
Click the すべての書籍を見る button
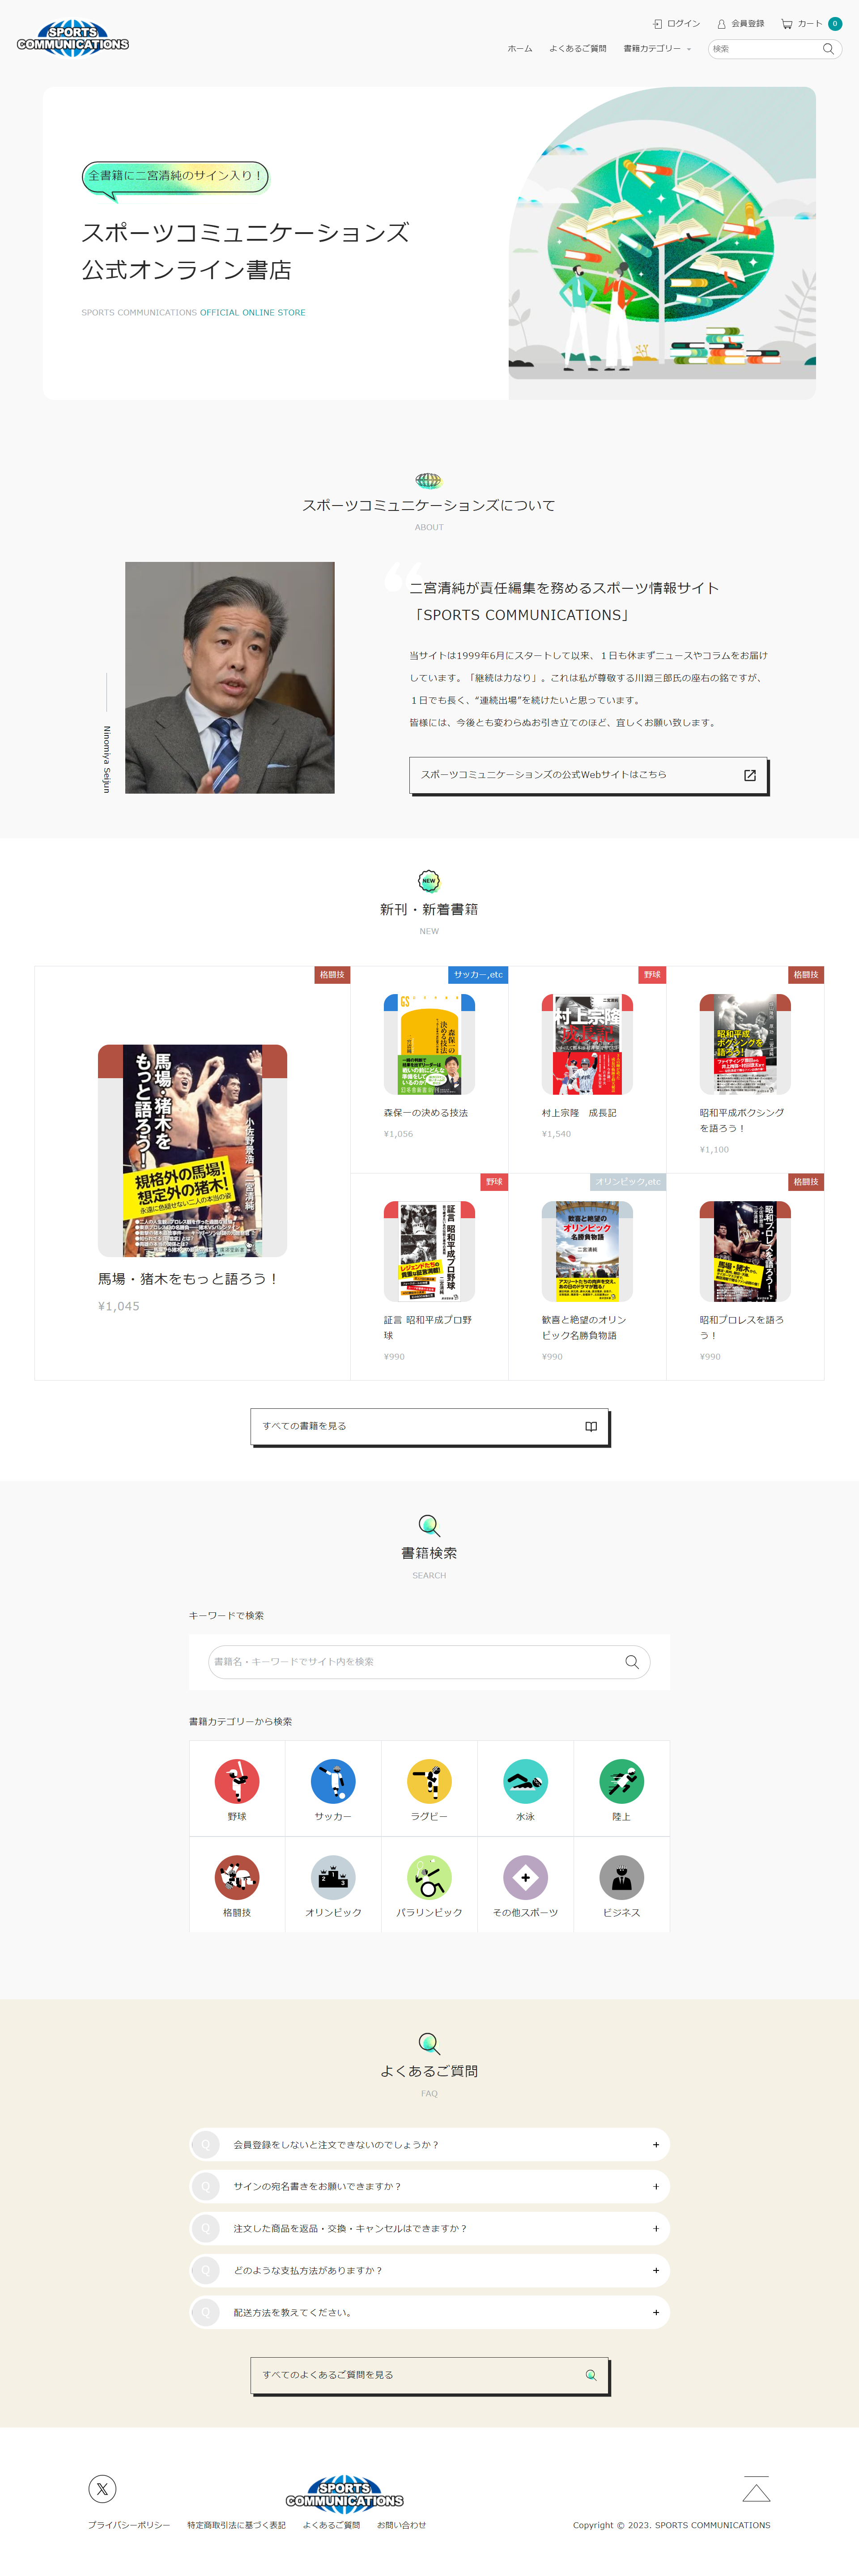click(429, 1426)
